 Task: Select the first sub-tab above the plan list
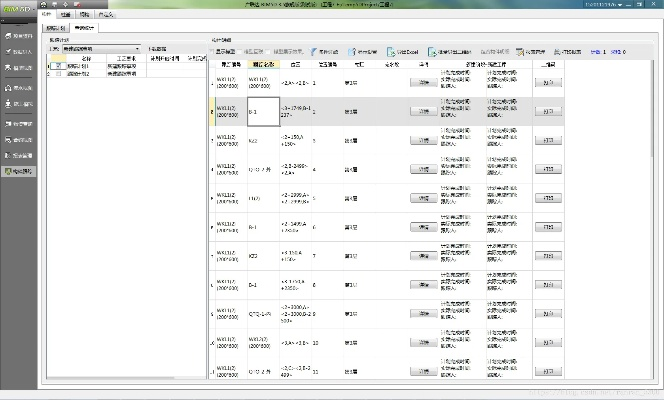pyautogui.click(x=57, y=30)
